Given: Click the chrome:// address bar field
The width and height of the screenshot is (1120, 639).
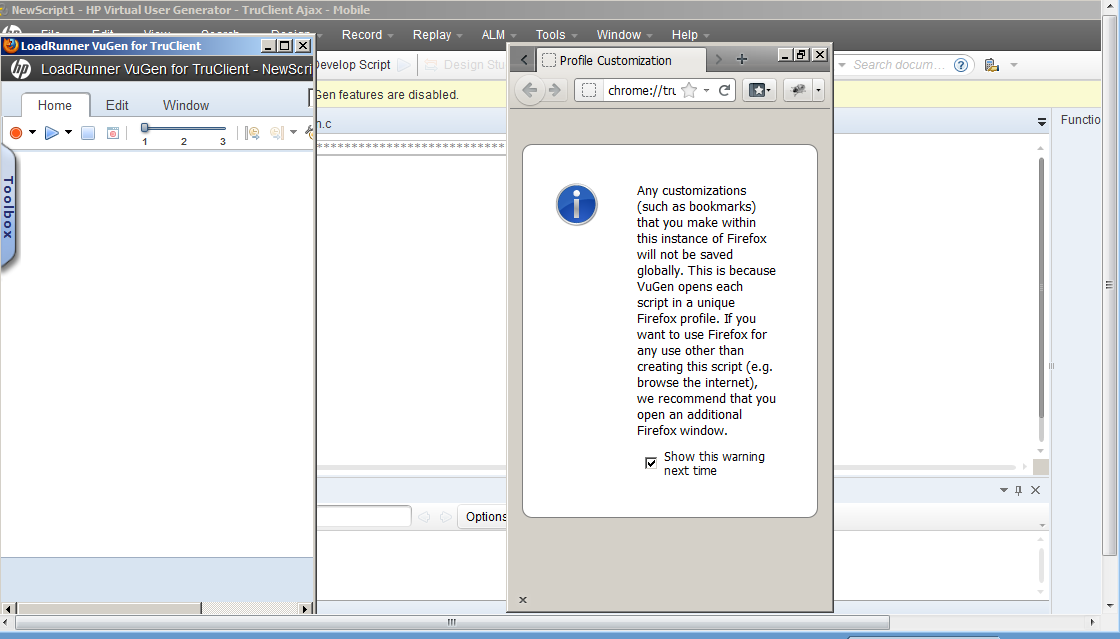Looking at the screenshot, I should 641,91.
